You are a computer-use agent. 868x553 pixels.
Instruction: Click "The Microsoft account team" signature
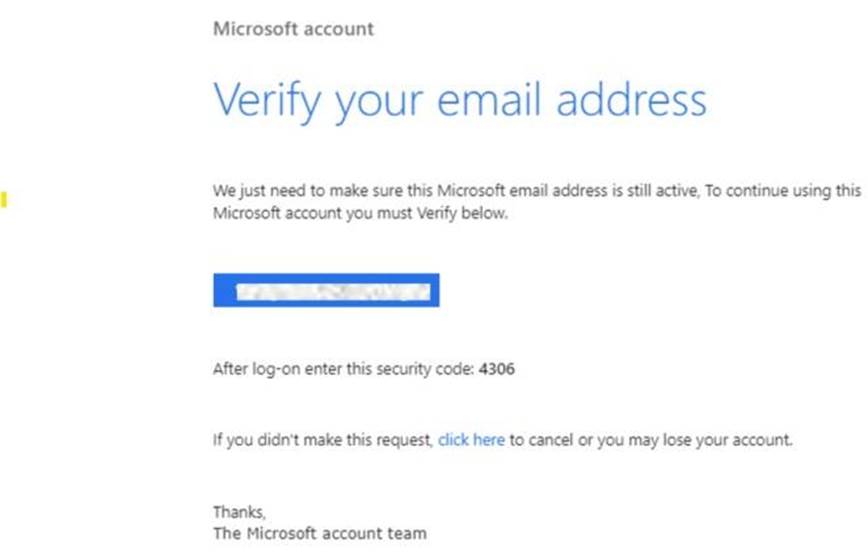(x=319, y=533)
